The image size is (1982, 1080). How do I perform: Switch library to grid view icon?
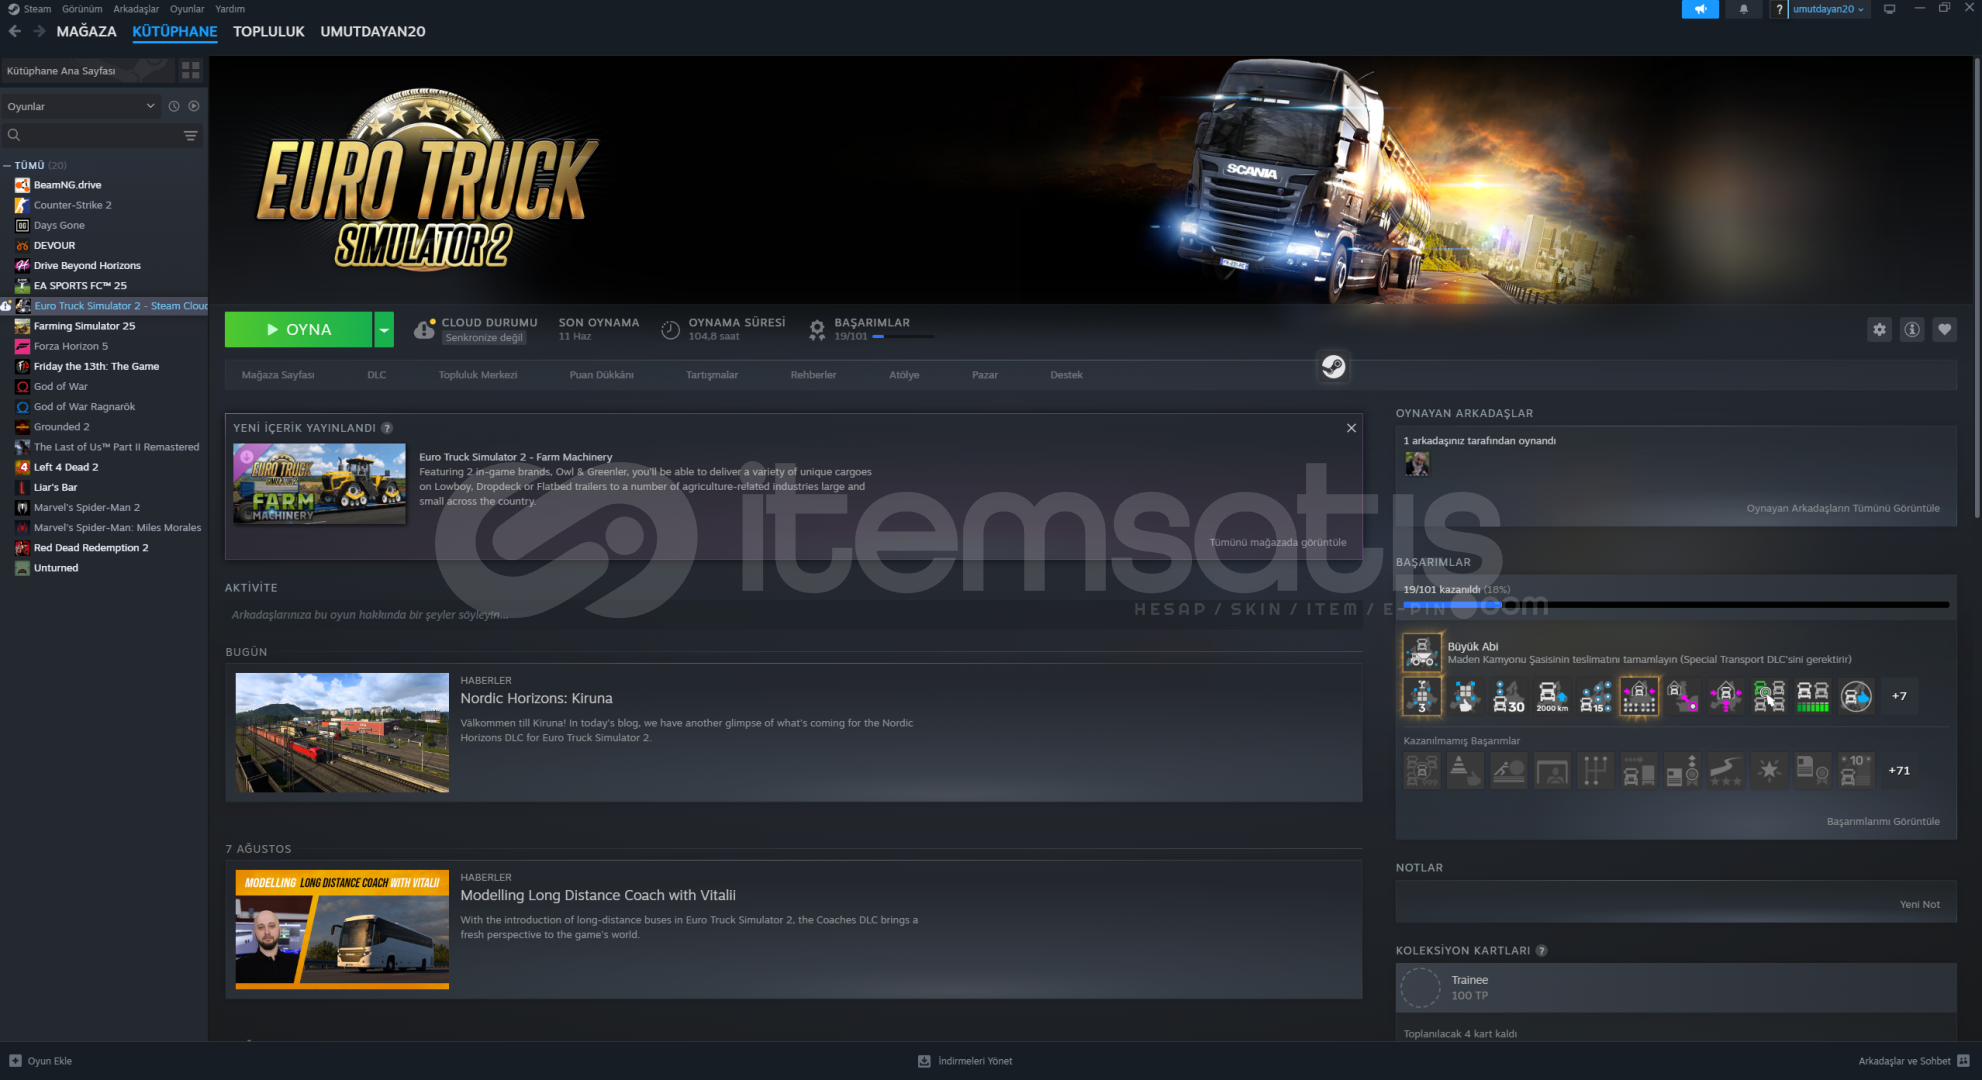190,70
